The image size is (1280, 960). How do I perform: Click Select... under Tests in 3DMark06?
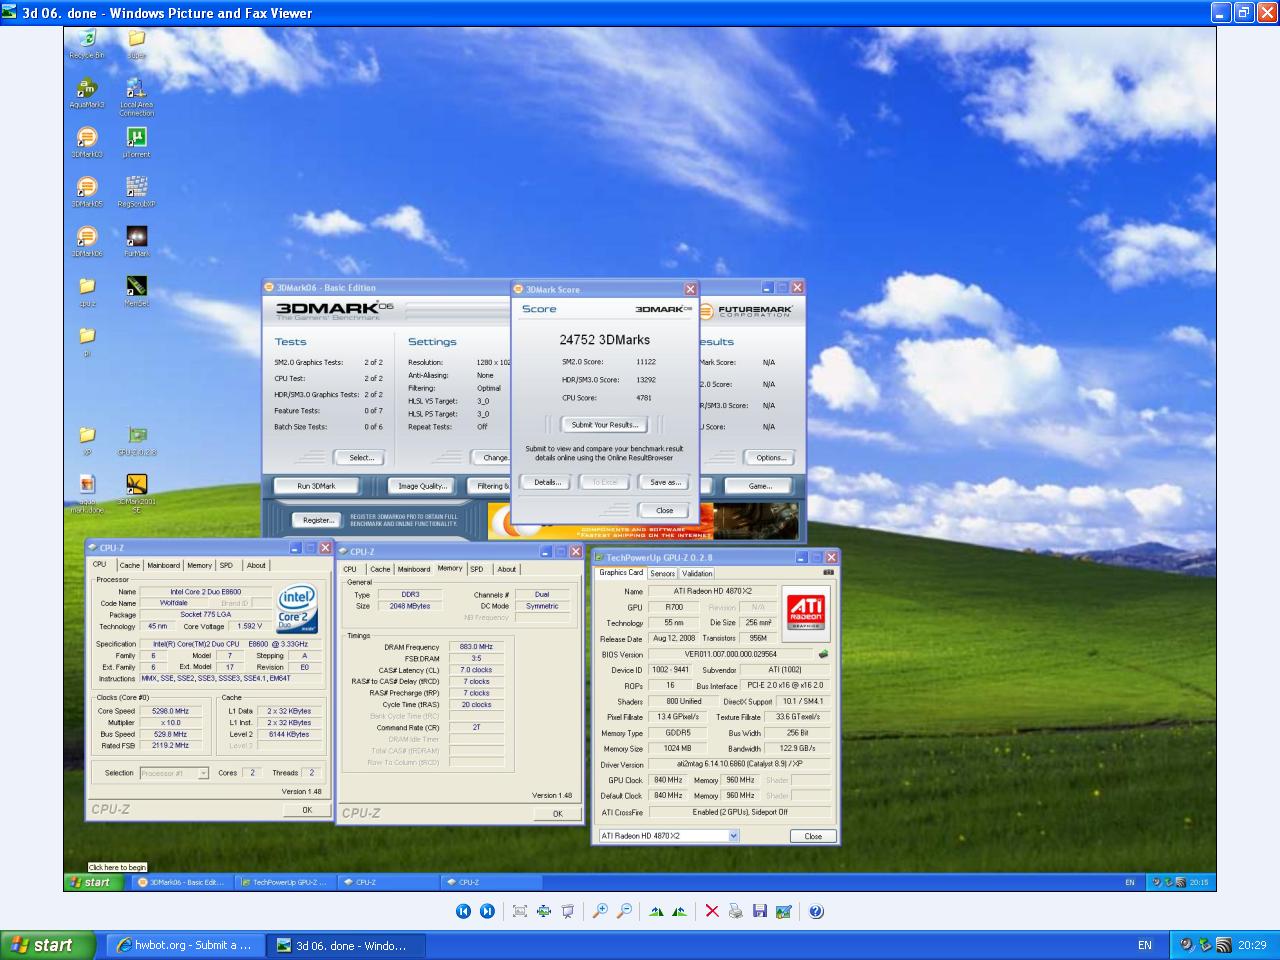pyautogui.click(x=361, y=458)
